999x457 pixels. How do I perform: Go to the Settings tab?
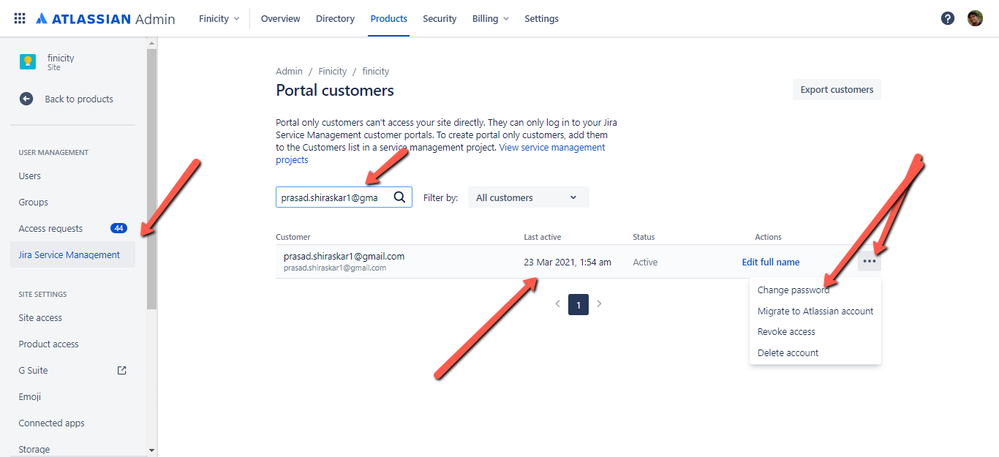(x=542, y=18)
